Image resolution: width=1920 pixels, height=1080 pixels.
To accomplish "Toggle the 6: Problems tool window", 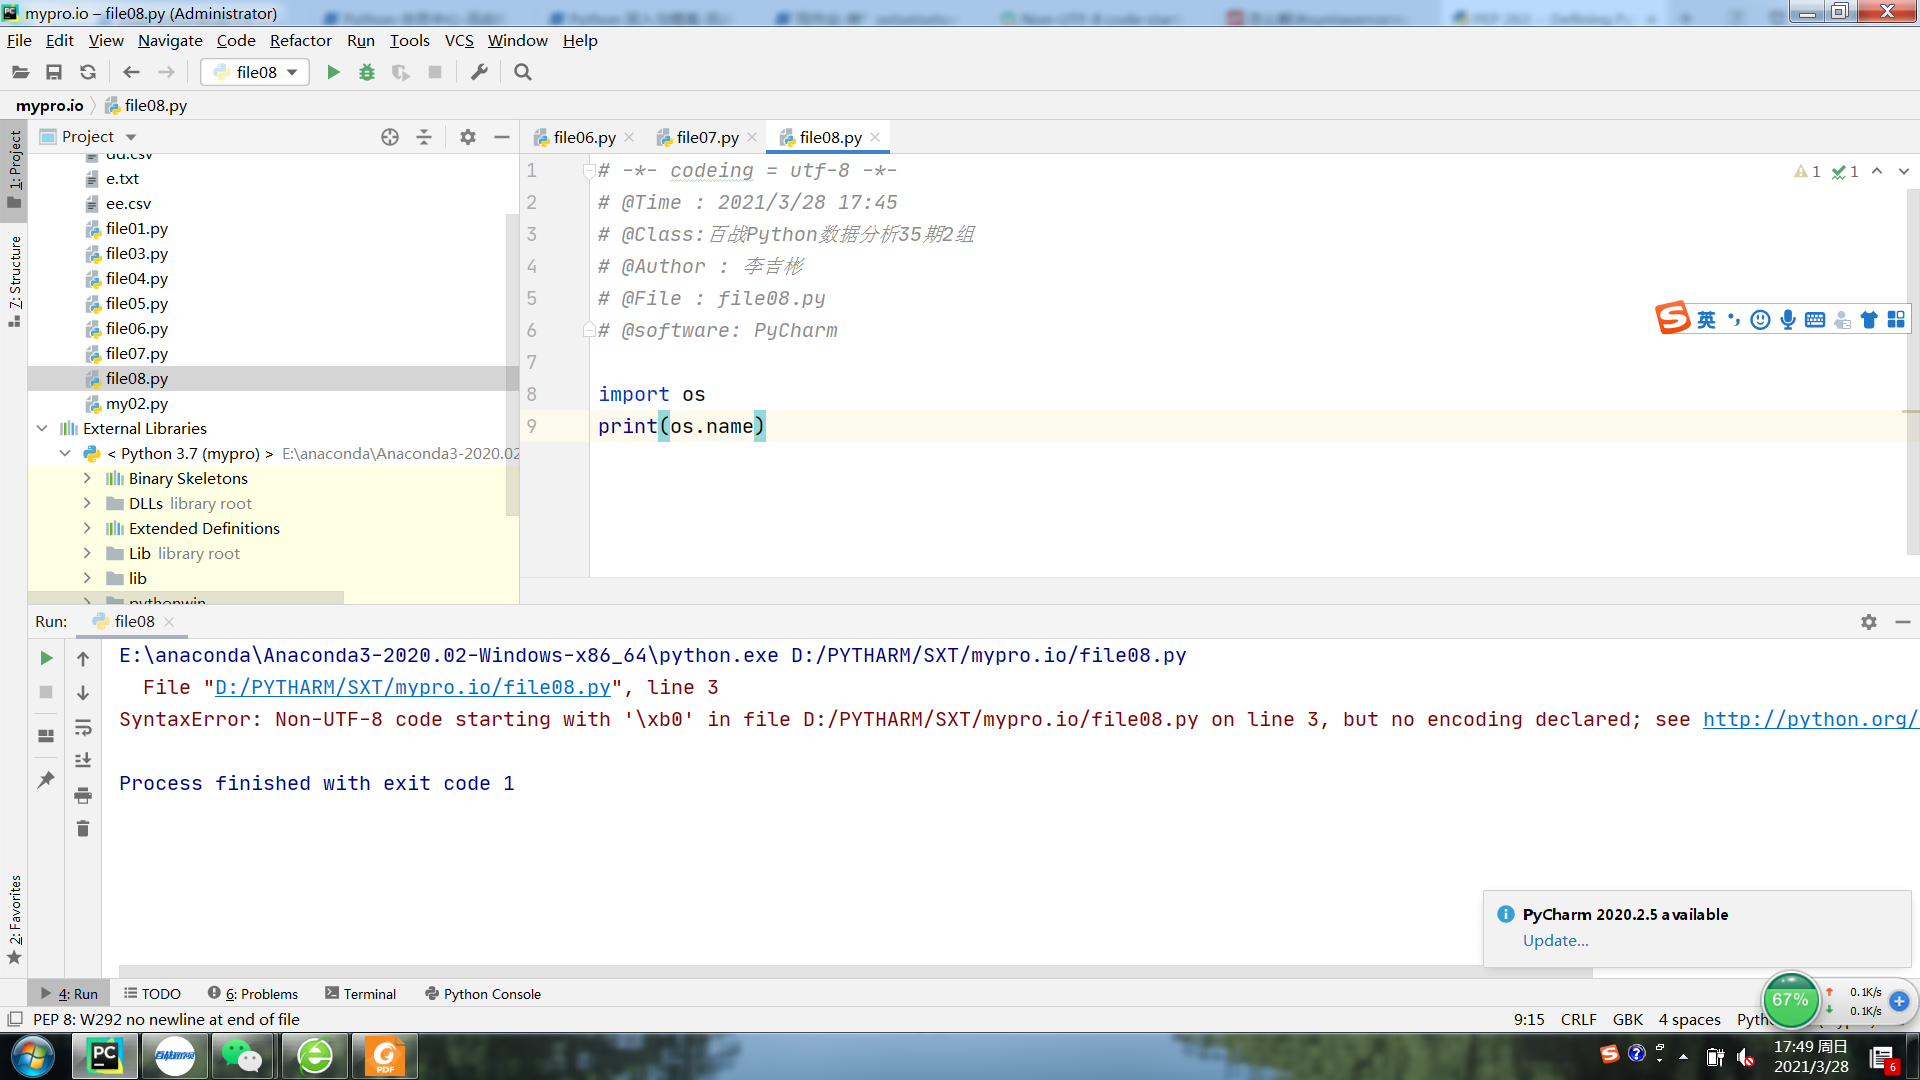I will 253,994.
